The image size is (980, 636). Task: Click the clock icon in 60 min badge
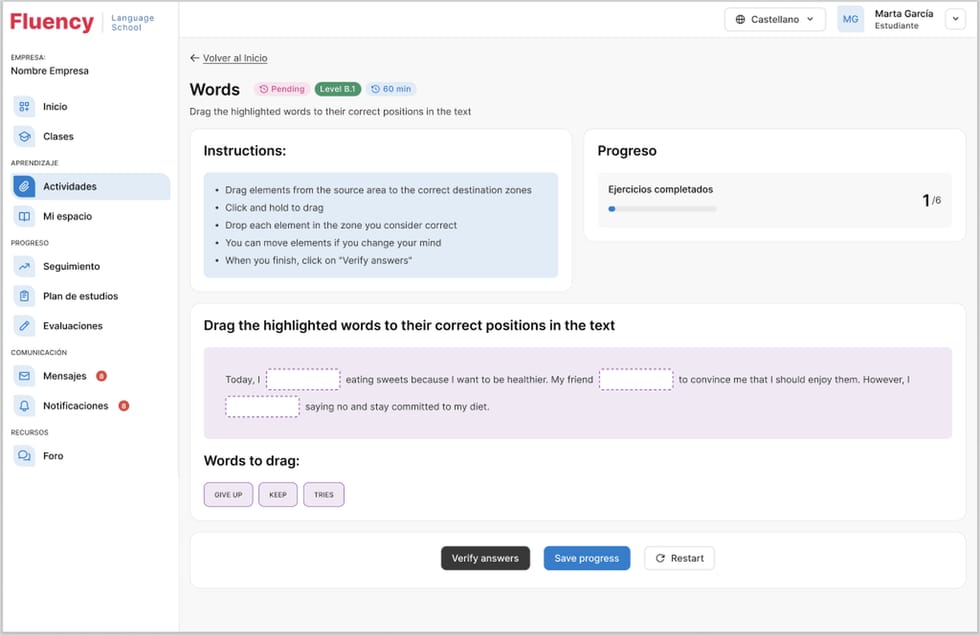(376, 89)
